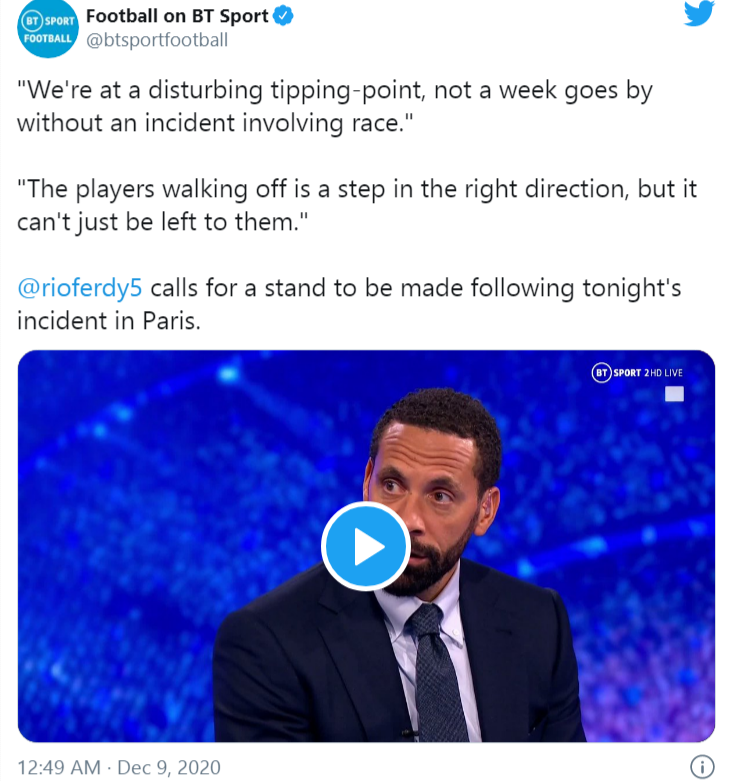This screenshot has width=733, height=781.
Task: Click the info icon beside the timestamp
Action: click(702, 767)
